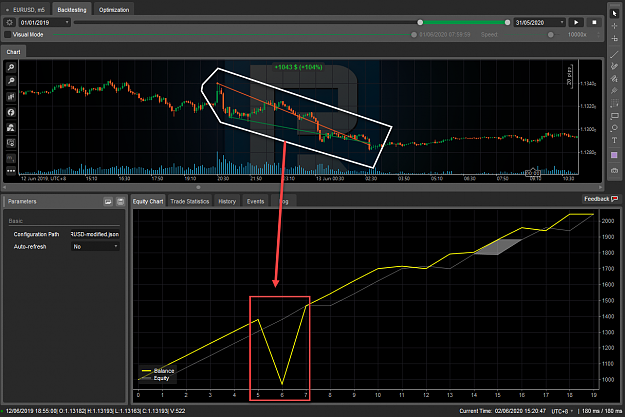This screenshot has width=625, height=417.
Task: Click the OHLC status bar readout
Action: 95,411
